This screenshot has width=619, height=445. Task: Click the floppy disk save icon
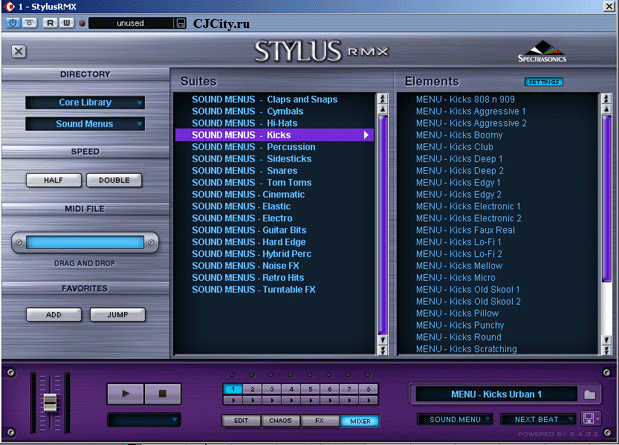click(589, 419)
